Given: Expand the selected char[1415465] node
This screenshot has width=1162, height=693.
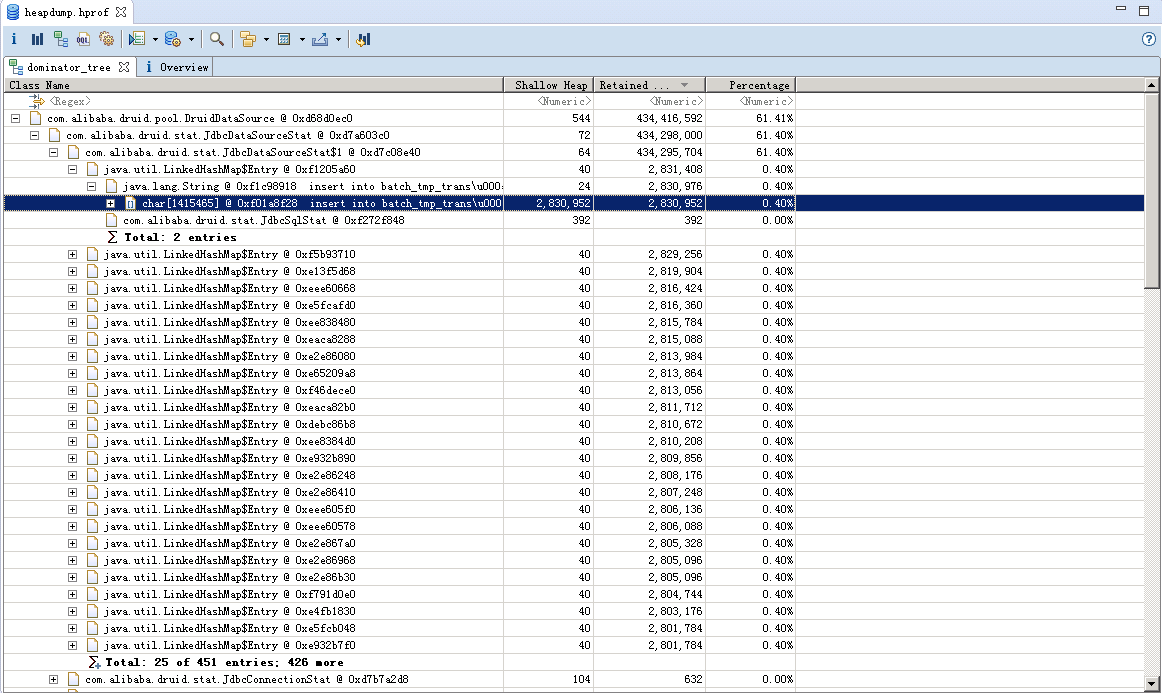Looking at the screenshot, I should tap(110, 203).
